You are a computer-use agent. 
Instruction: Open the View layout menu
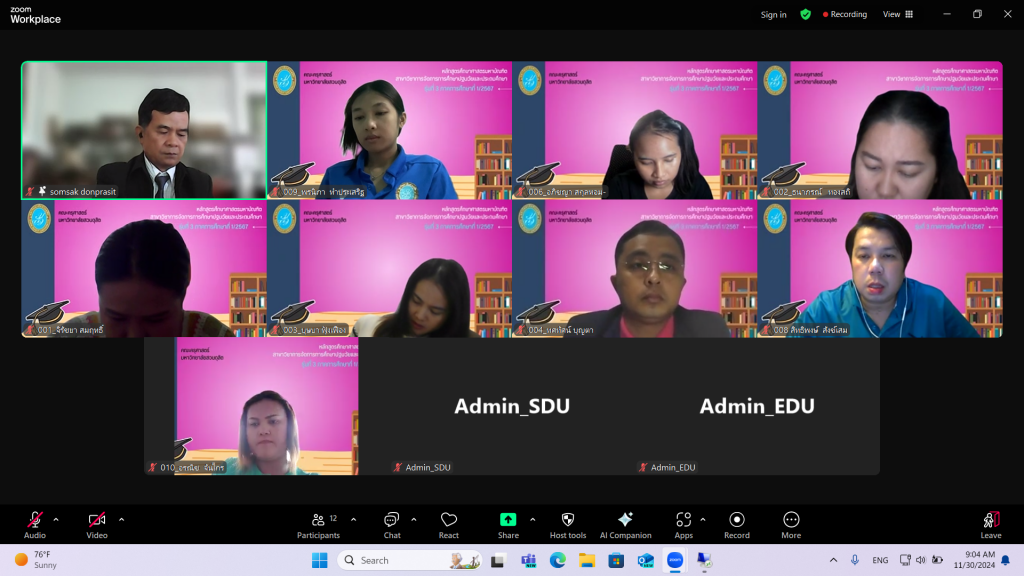898,14
